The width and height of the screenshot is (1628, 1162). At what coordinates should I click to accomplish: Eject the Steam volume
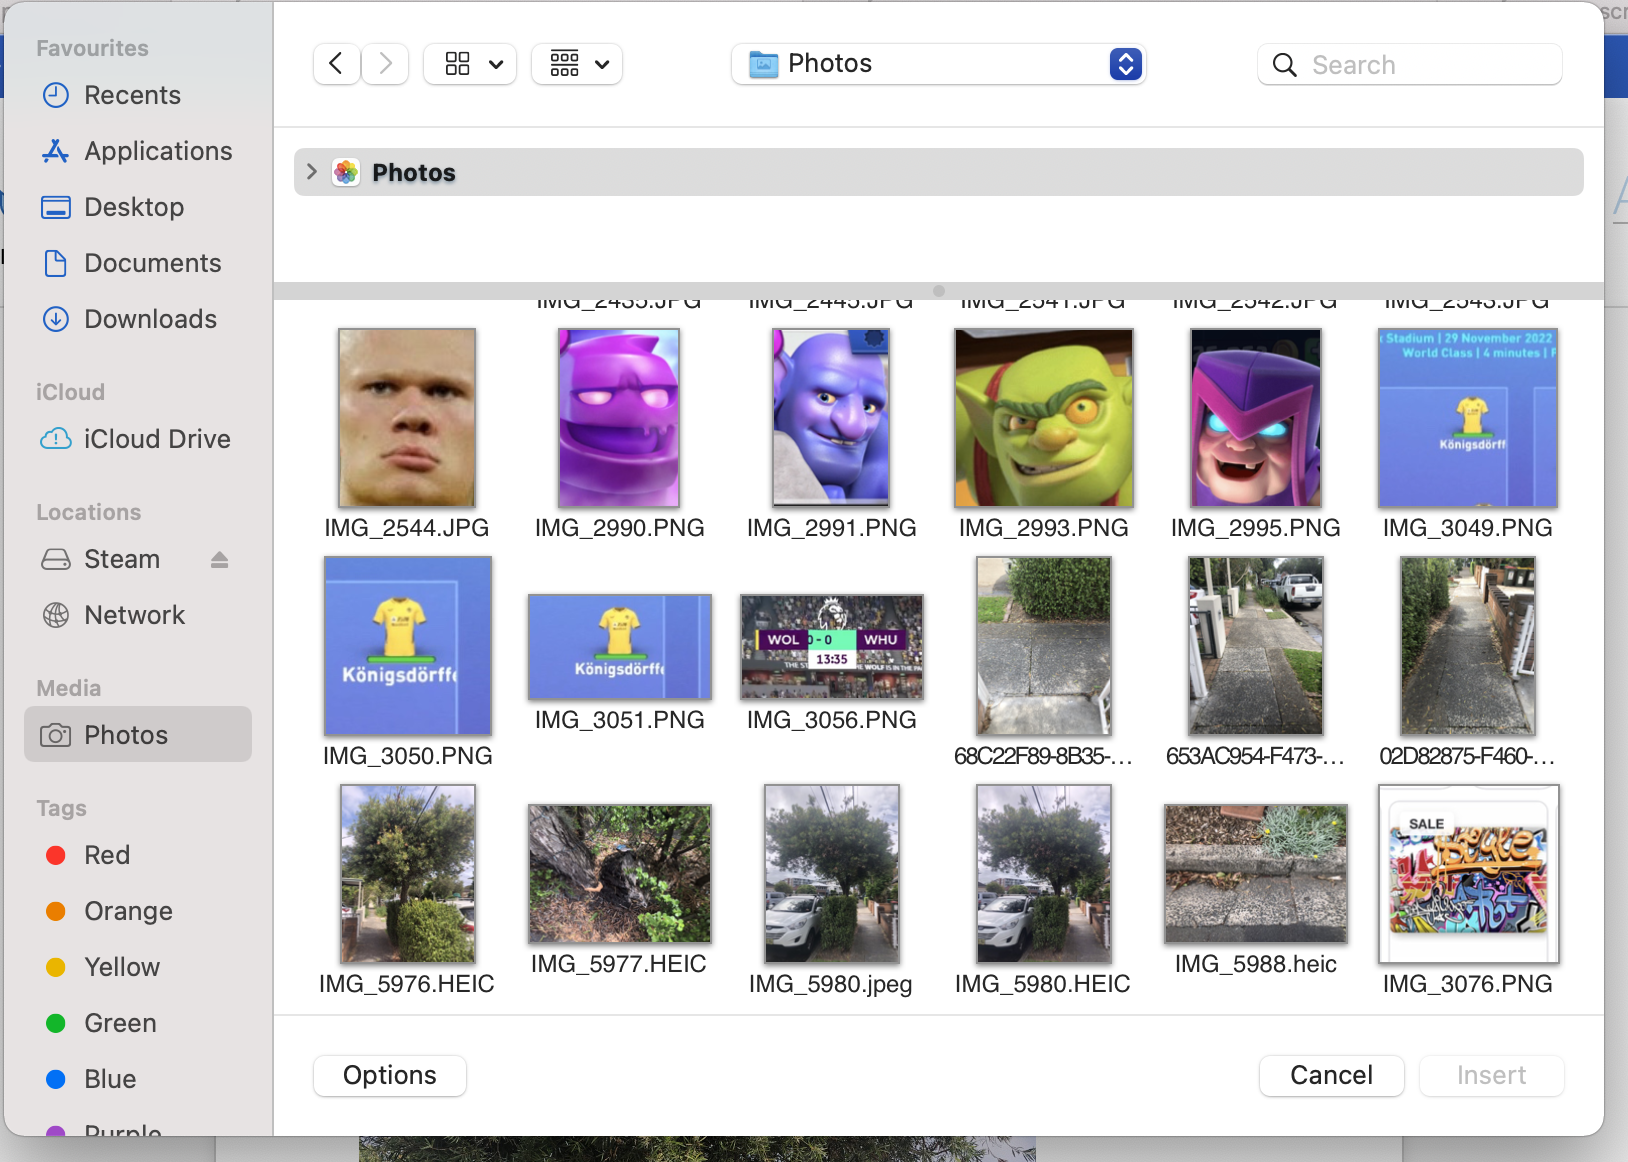click(x=220, y=560)
